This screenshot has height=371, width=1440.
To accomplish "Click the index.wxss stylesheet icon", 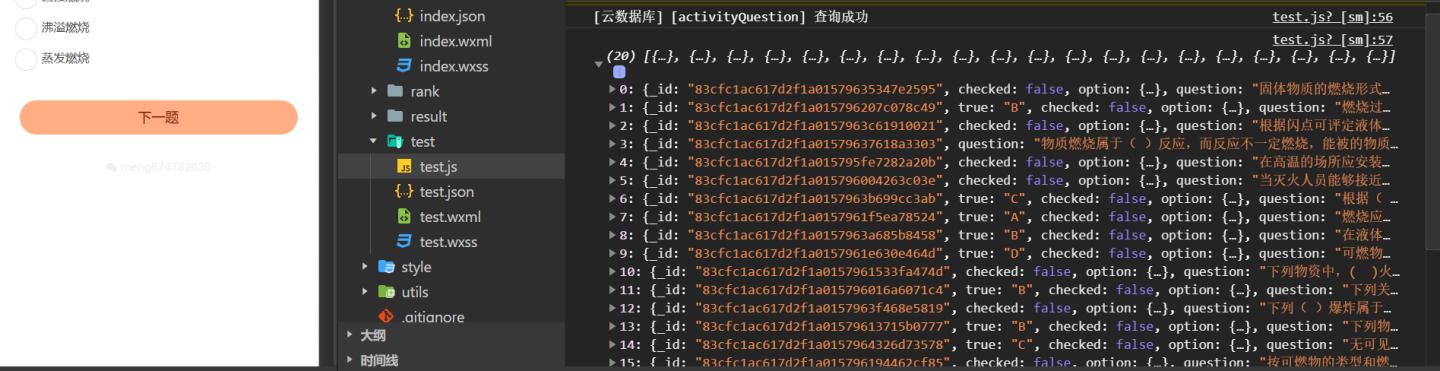I will 404,66.
